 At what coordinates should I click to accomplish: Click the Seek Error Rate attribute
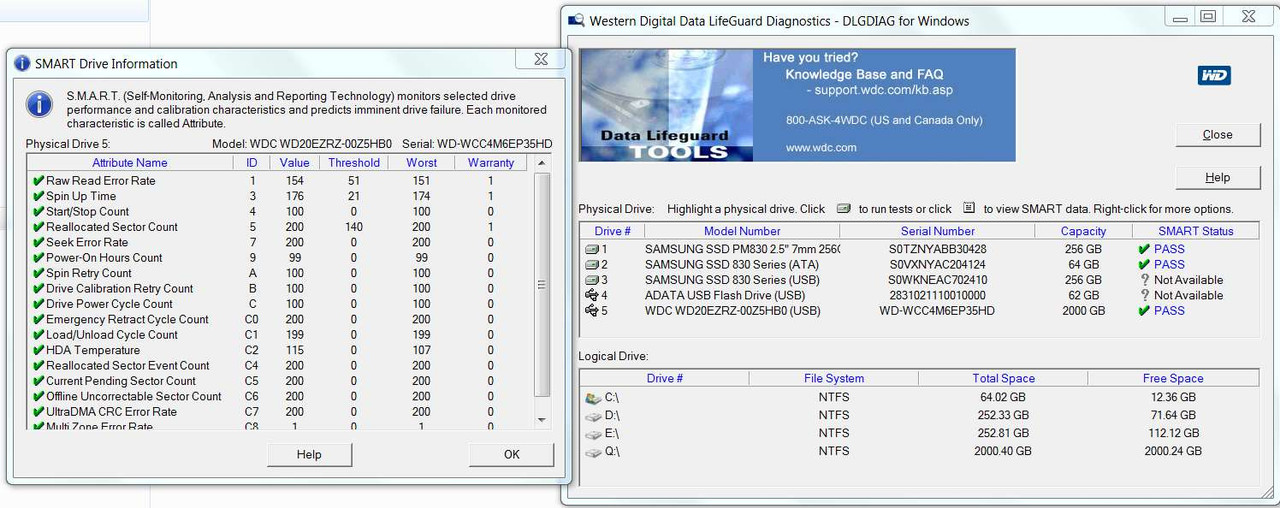coord(87,242)
